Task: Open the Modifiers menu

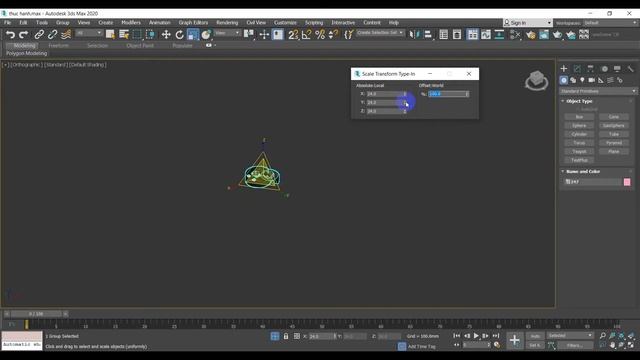Action: pos(131,22)
